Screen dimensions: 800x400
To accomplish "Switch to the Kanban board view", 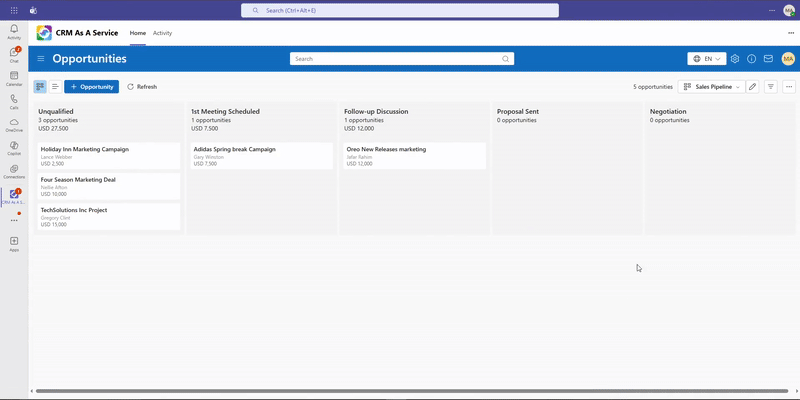I will click(40, 87).
